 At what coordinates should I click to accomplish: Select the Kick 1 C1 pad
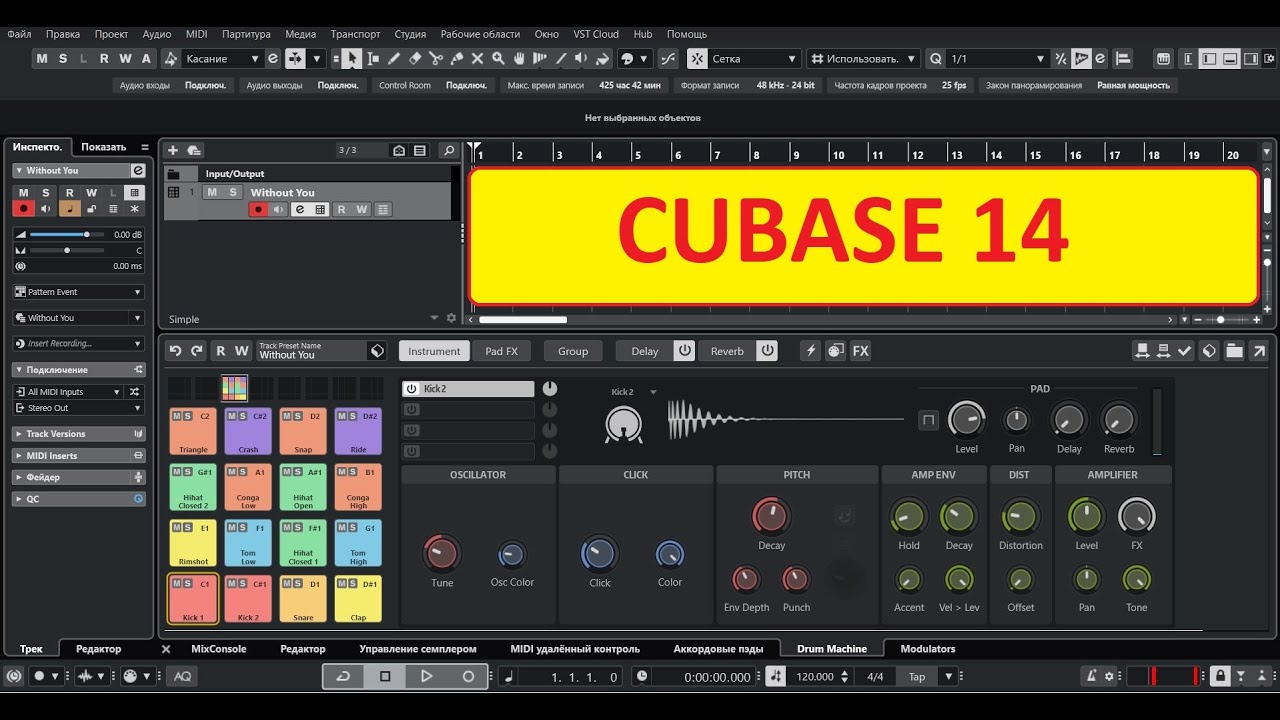(193, 599)
